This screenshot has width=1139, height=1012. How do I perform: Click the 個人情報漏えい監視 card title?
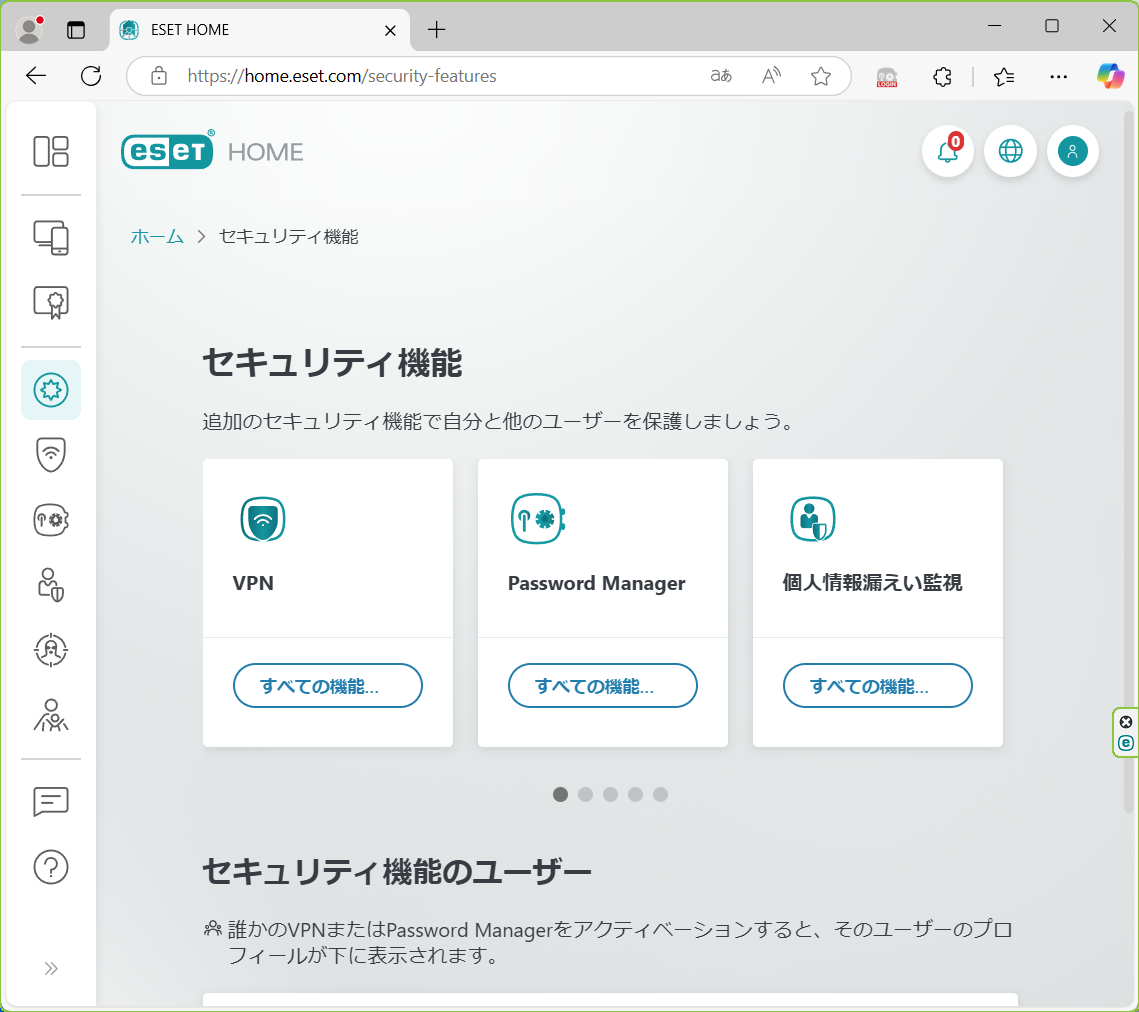coord(872,583)
